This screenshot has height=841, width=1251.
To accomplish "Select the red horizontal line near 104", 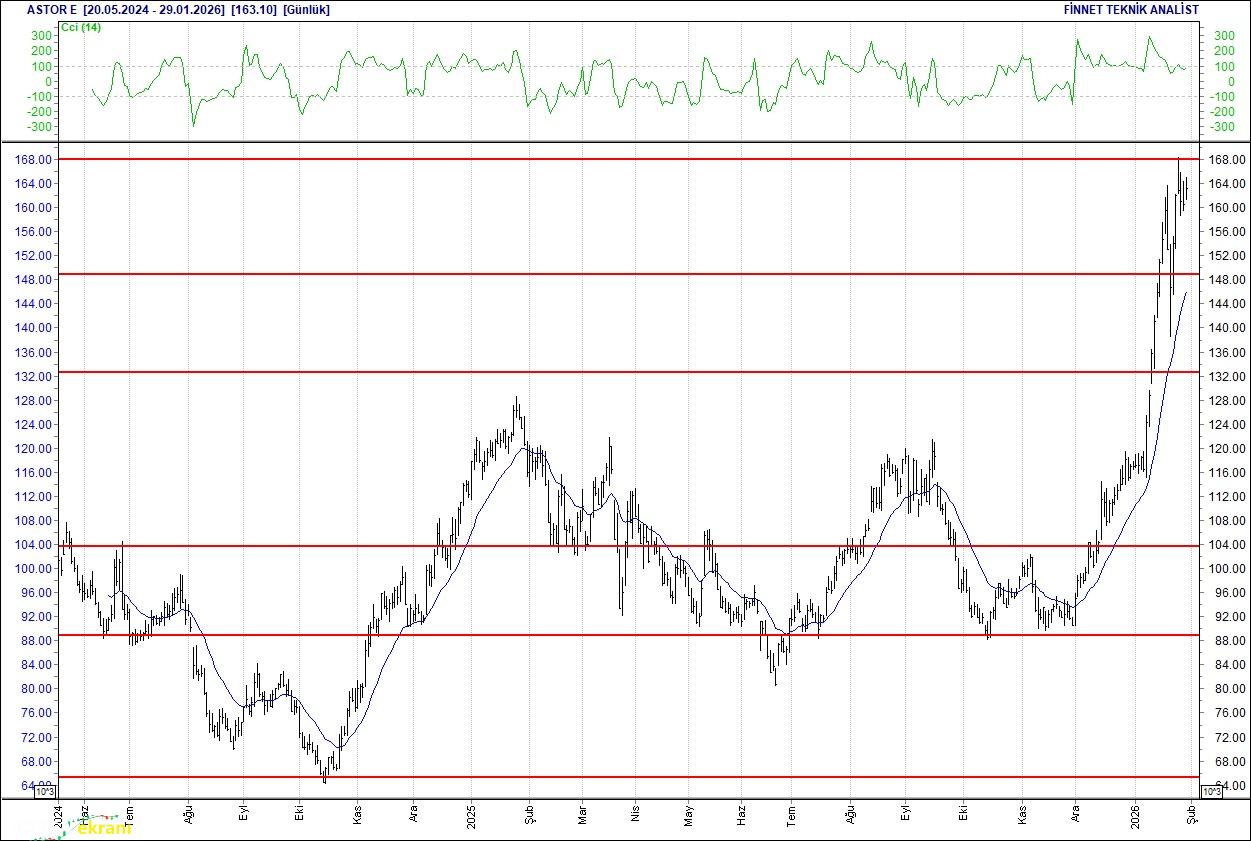I will pyautogui.click(x=600, y=546).
